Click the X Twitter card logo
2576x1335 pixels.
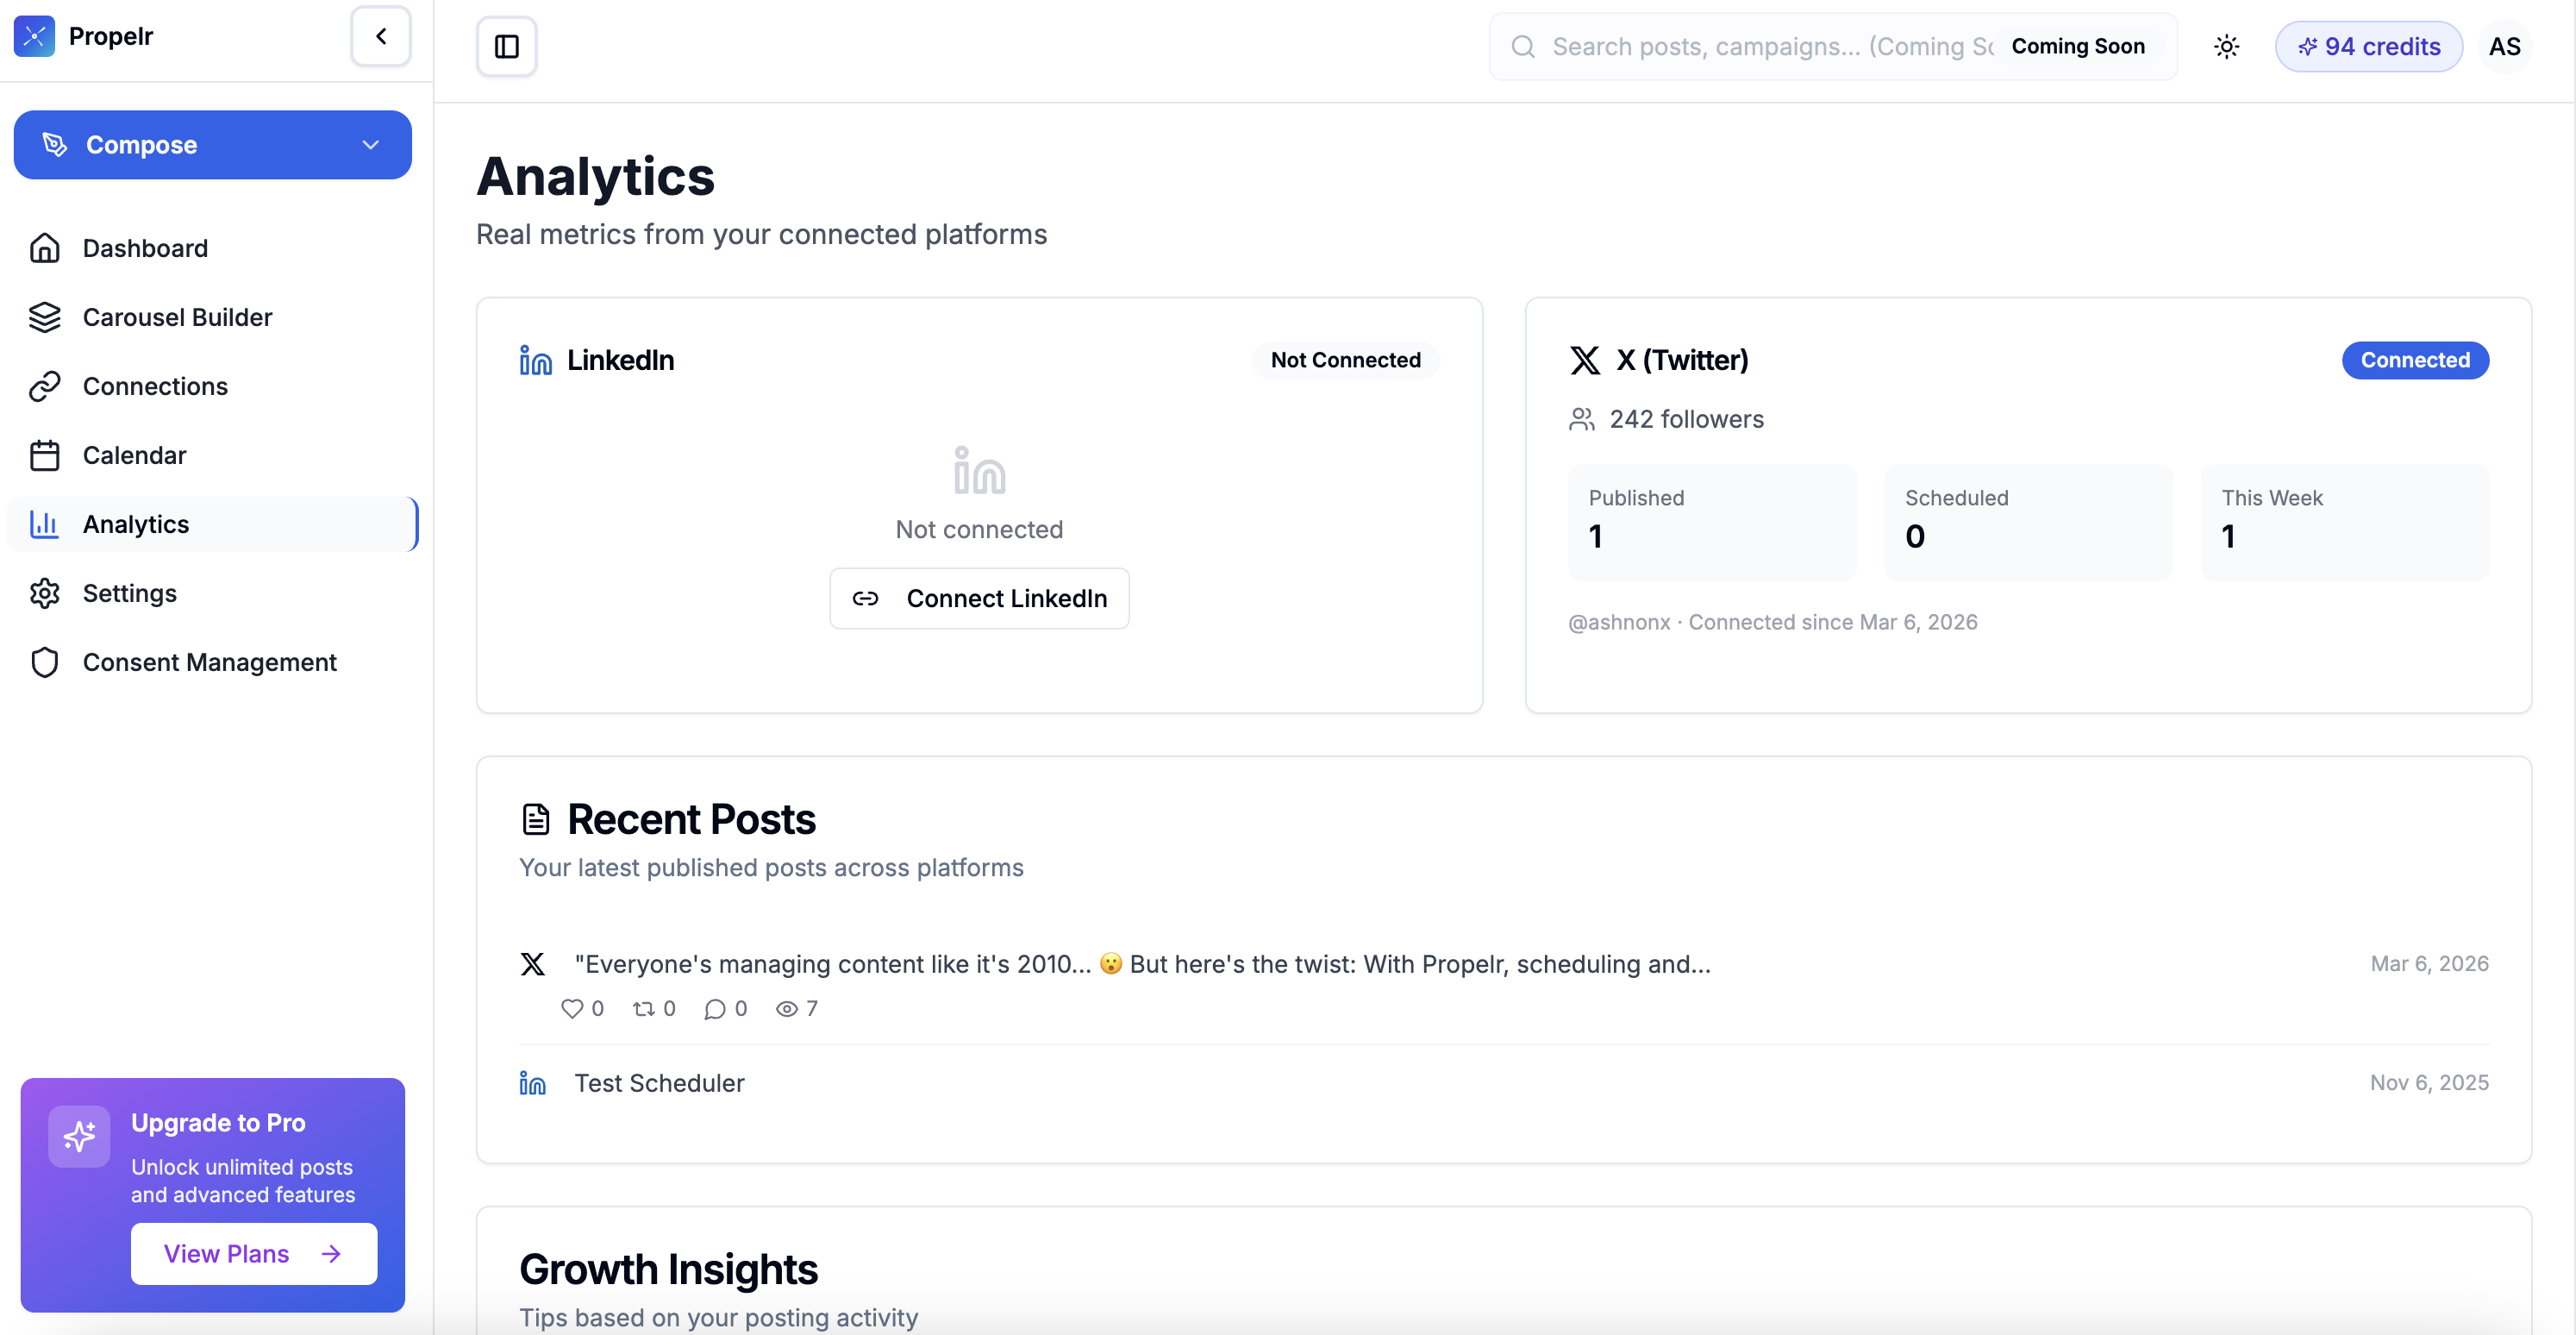1584,360
